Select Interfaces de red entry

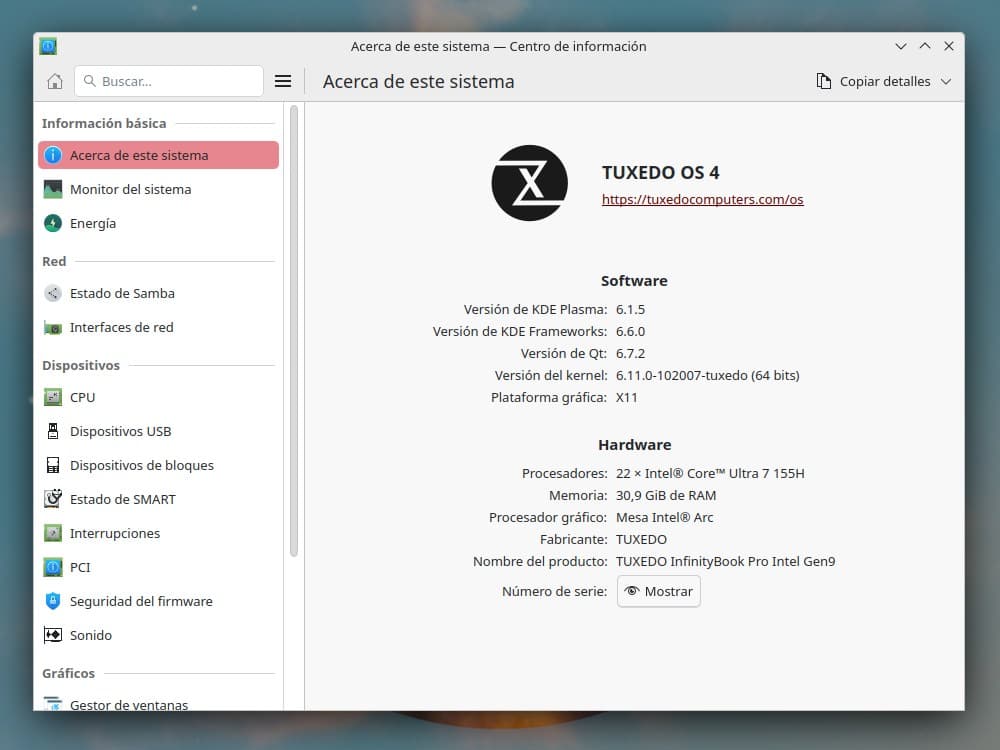pyautogui.click(x=158, y=328)
